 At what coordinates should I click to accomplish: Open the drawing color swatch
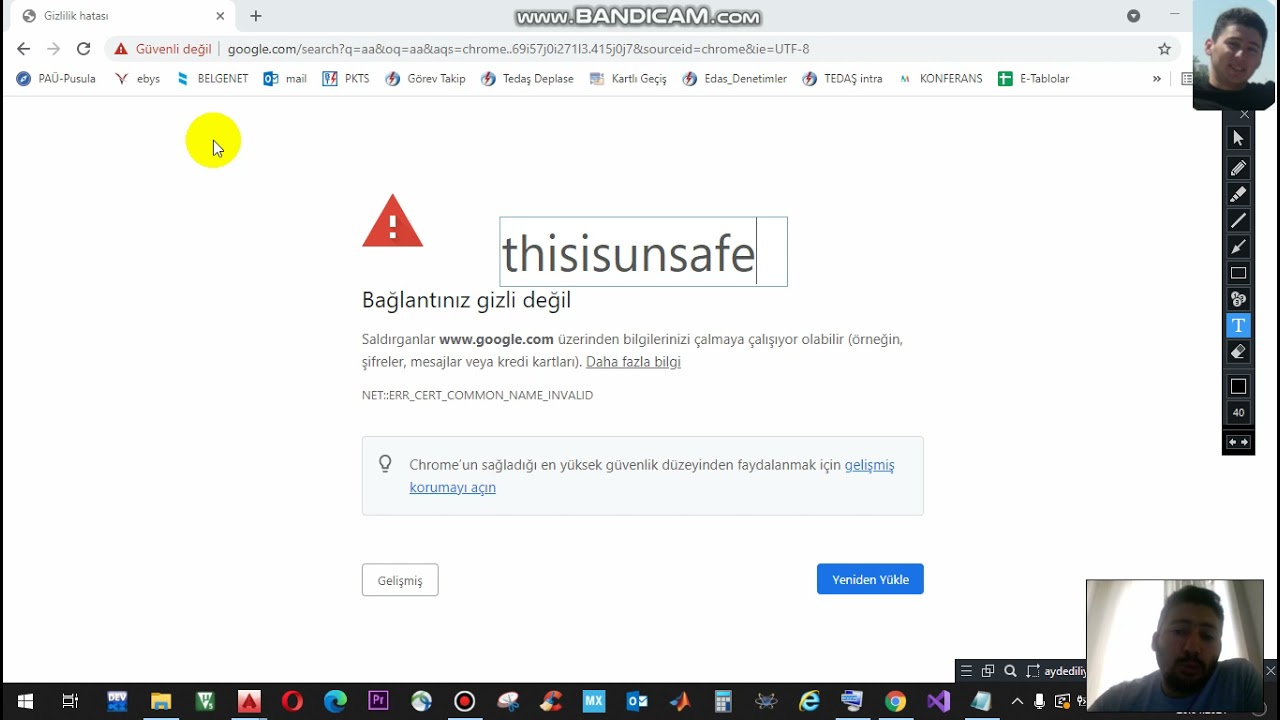coord(1238,386)
